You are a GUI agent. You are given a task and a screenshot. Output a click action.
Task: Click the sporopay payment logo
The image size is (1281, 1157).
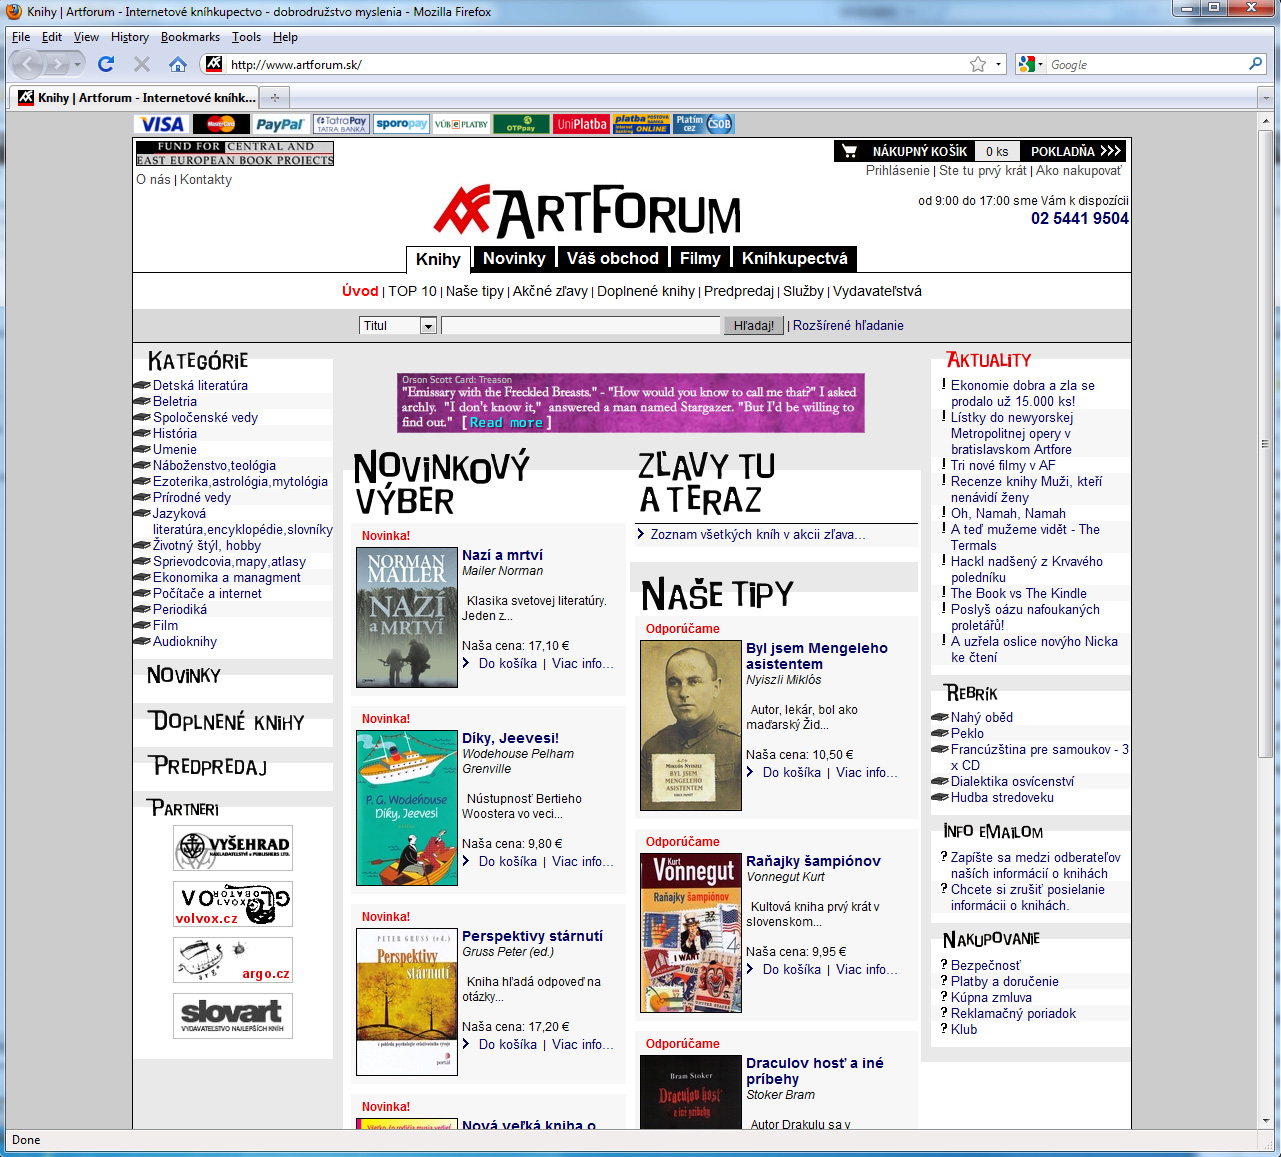point(401,124)
